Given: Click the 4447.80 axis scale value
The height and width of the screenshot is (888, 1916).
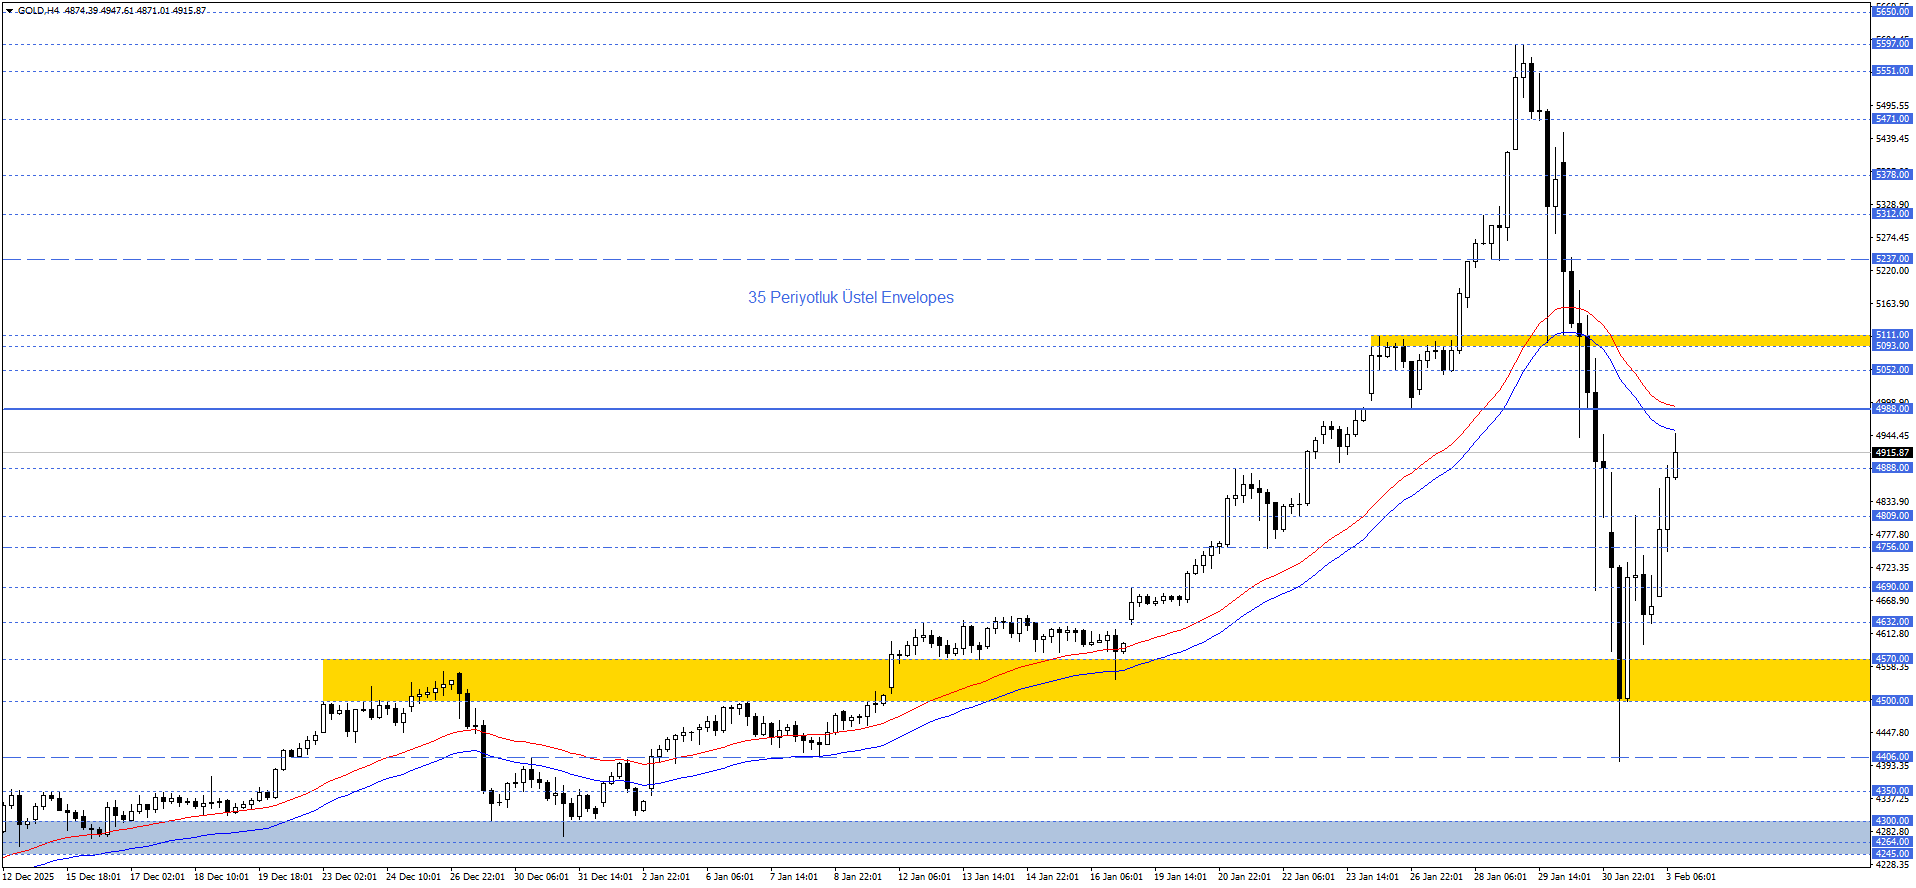Looking at the screenshot, I should pyautogui.click(x=1892, y=733).
